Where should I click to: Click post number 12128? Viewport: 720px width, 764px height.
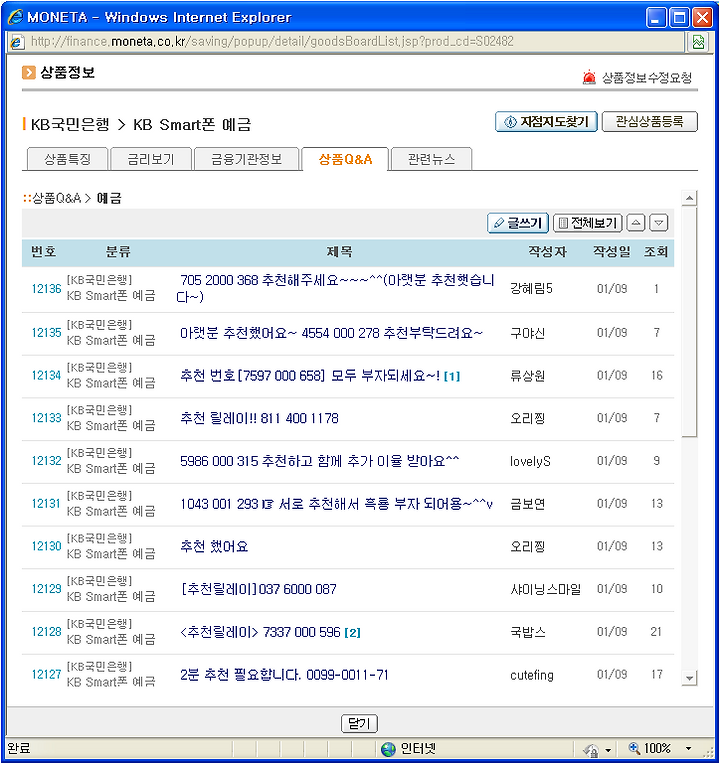click(46, 632)
